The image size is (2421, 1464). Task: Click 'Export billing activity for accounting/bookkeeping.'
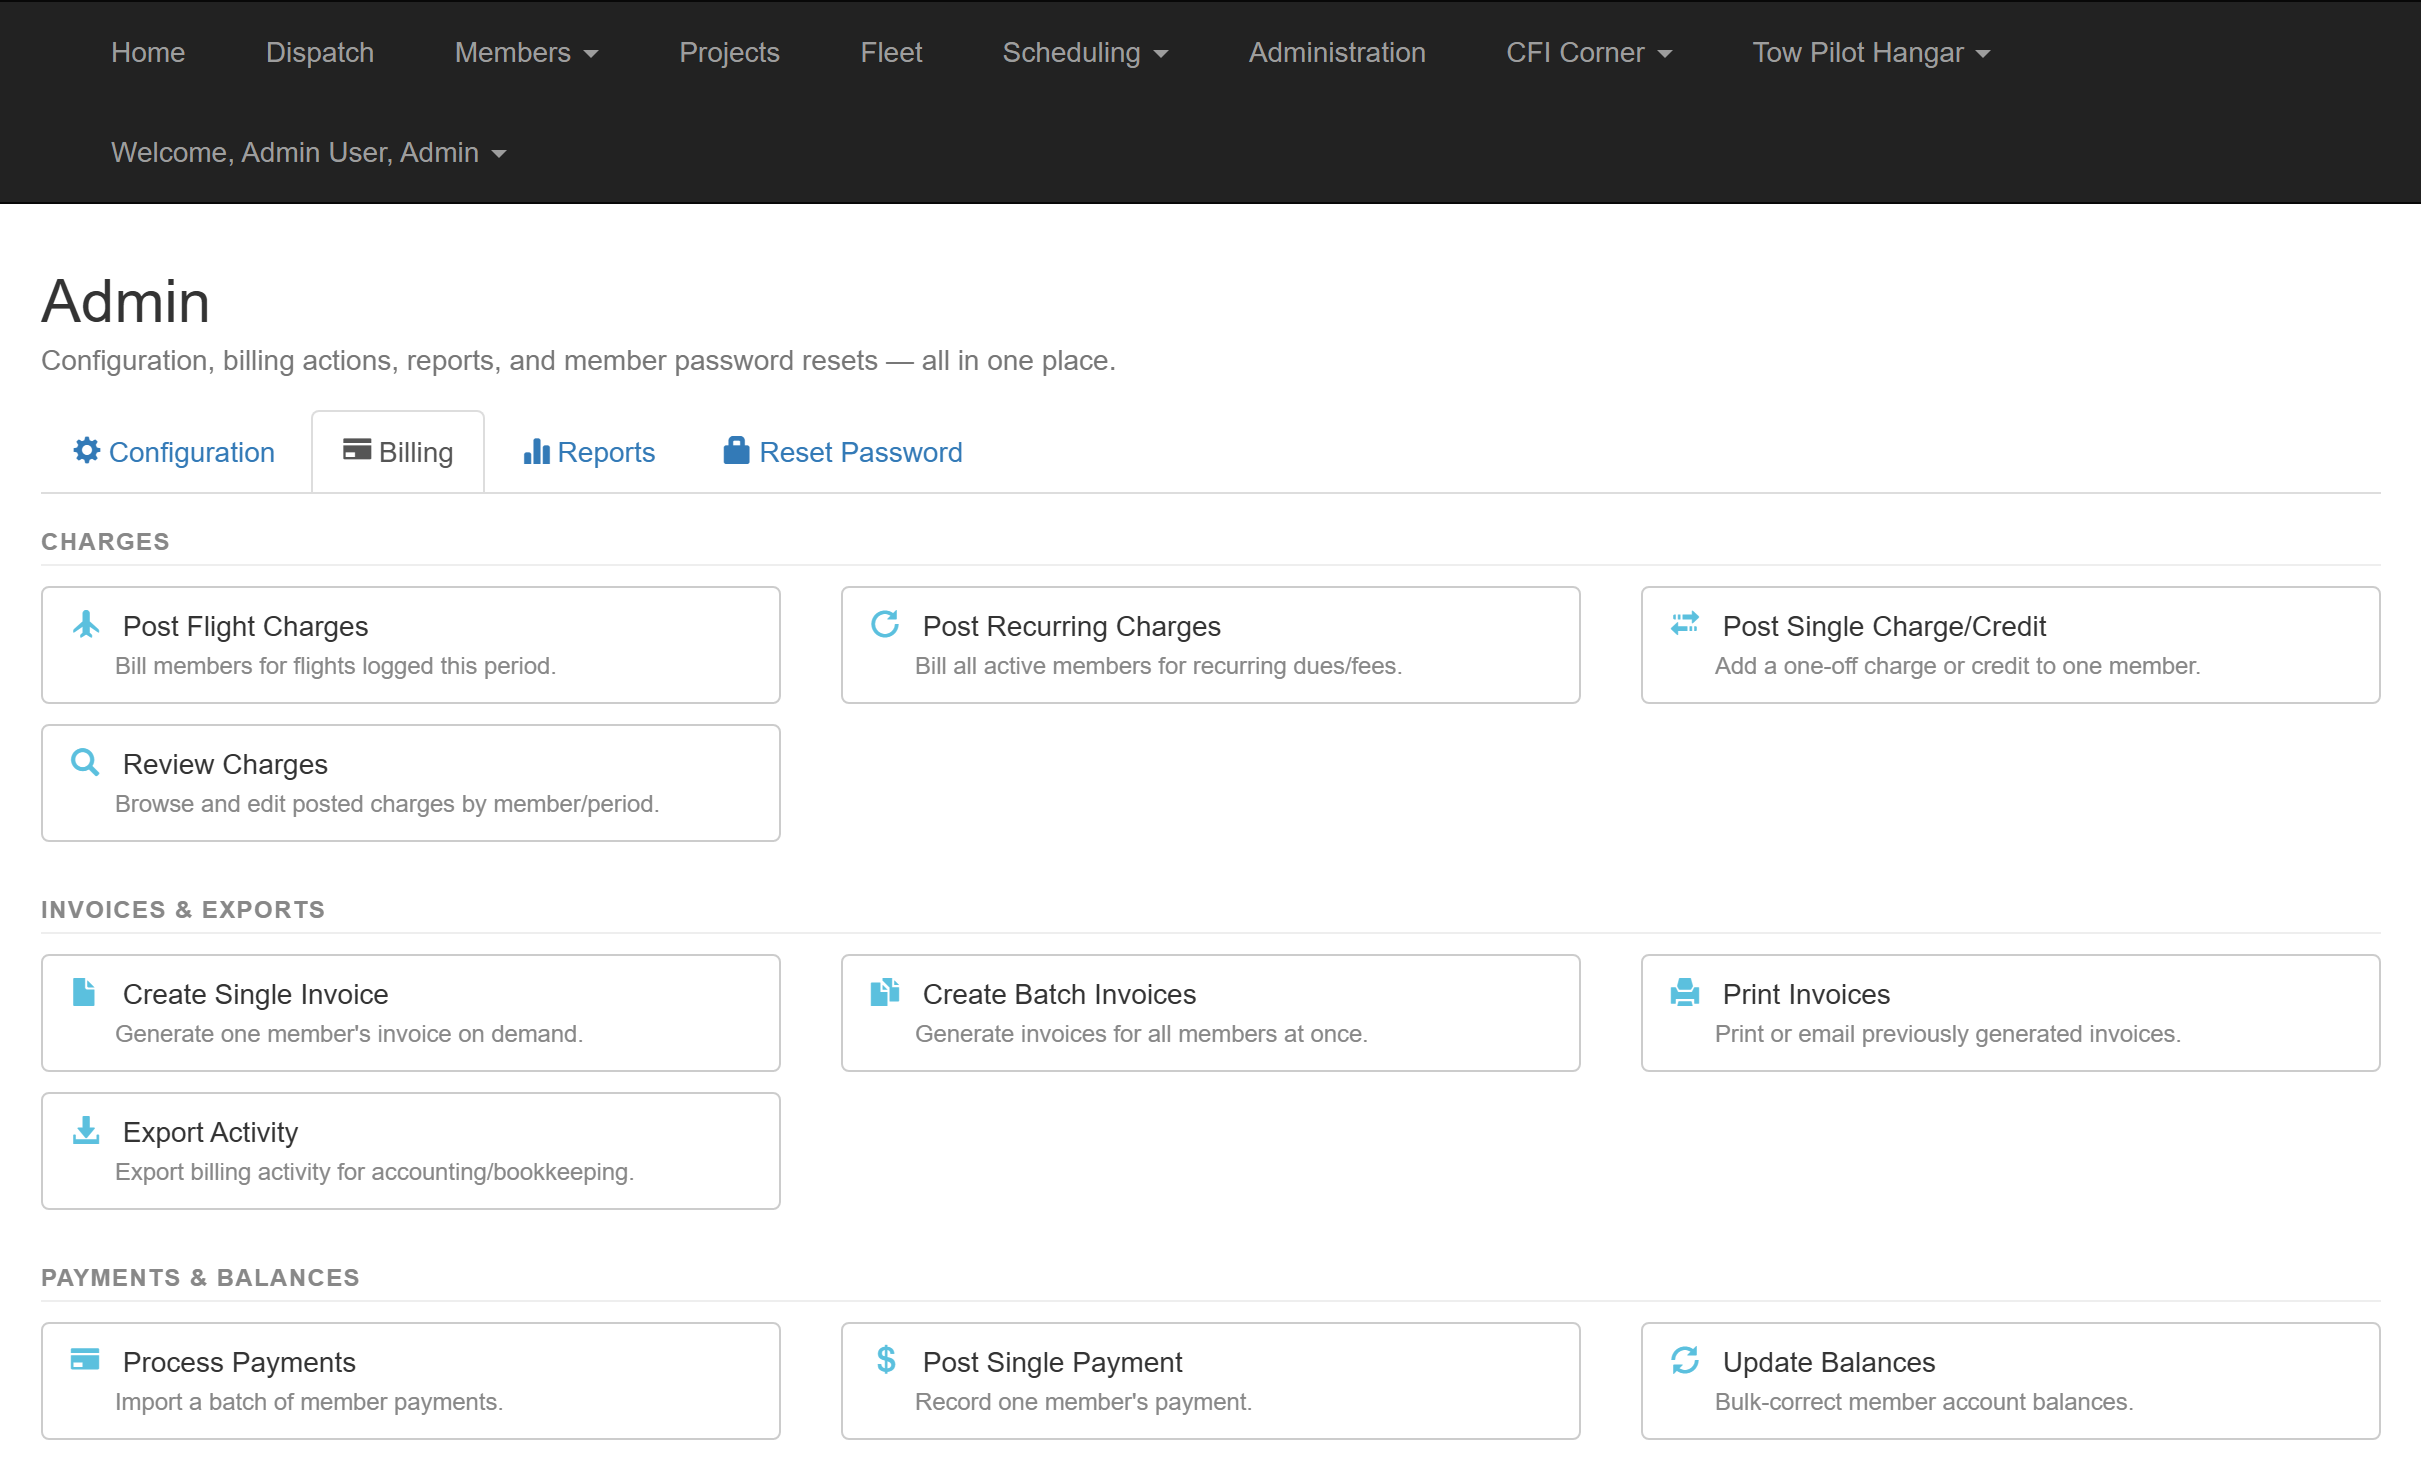click(374, 1172)
